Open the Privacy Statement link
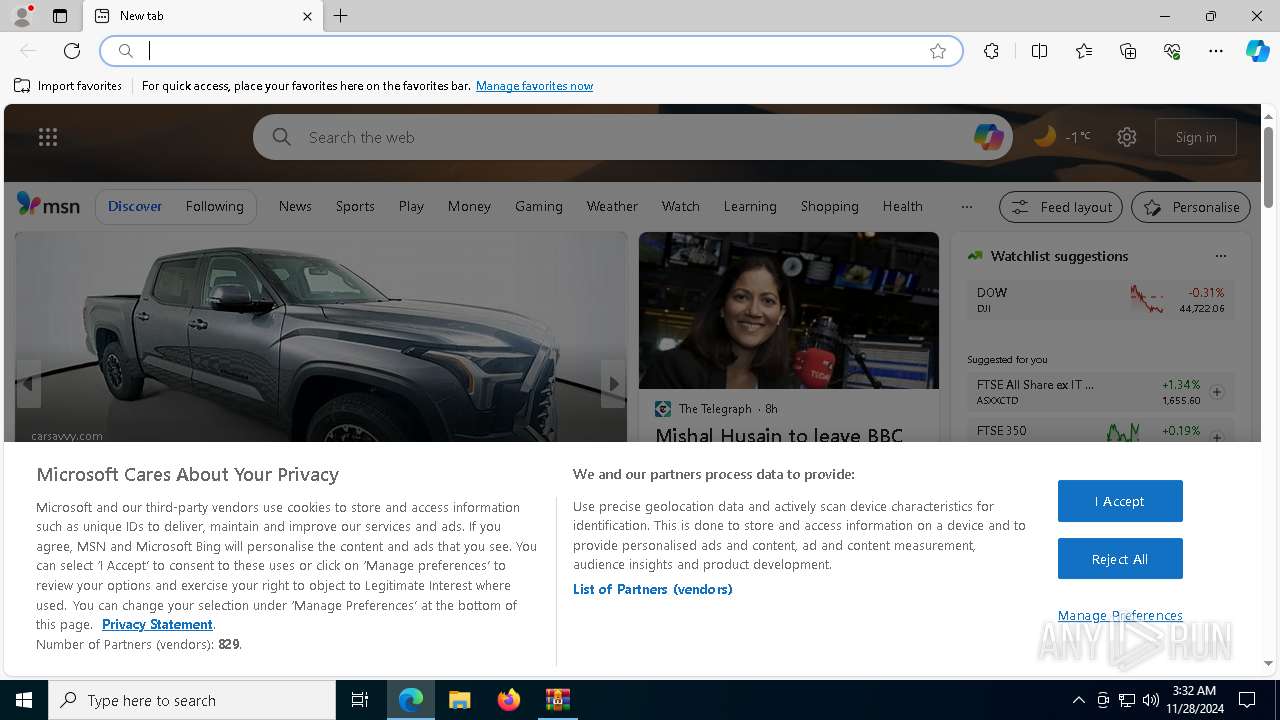Screen dimensions: 1280x720 coord(157,624)
